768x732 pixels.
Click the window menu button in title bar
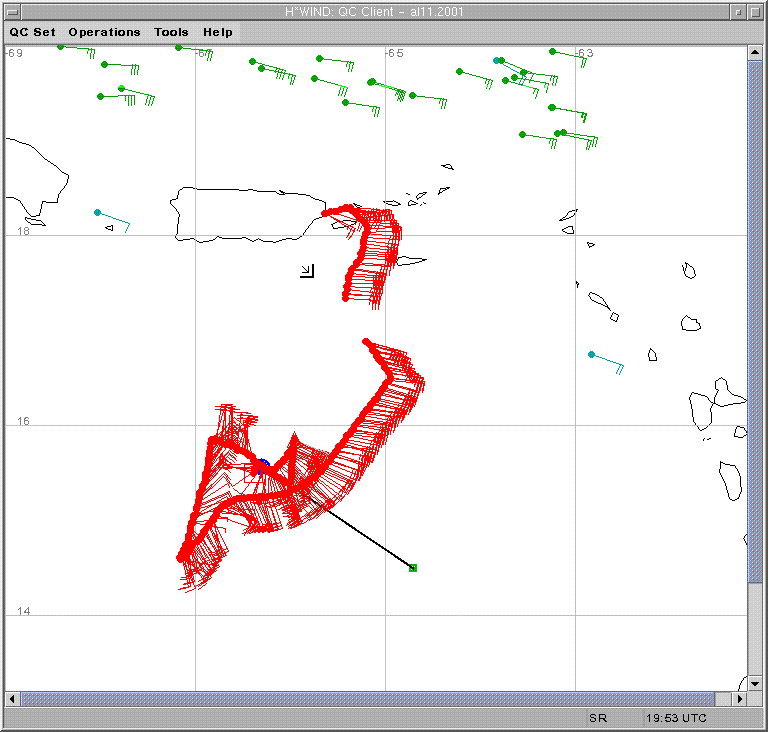point(10,11)
